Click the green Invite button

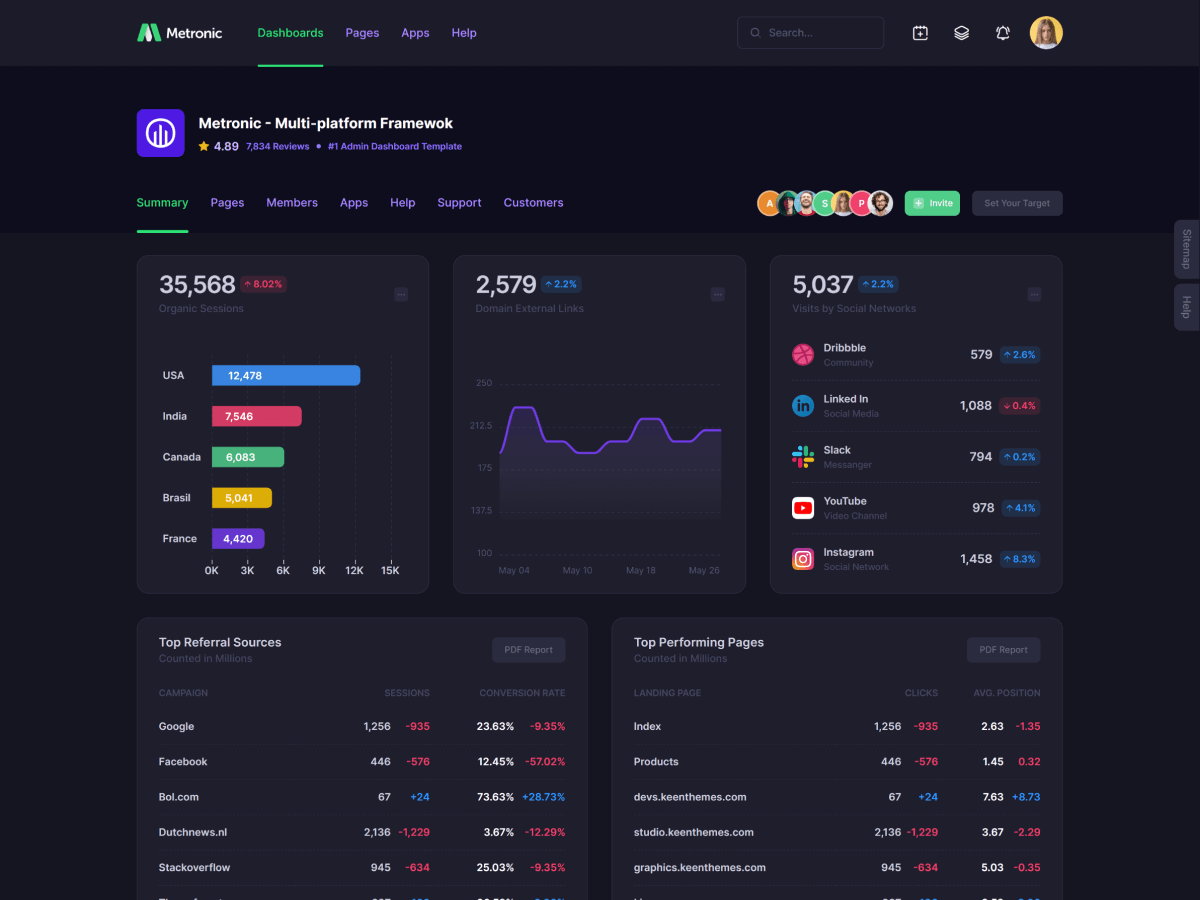pyautogui.click(x=932, y=203)
